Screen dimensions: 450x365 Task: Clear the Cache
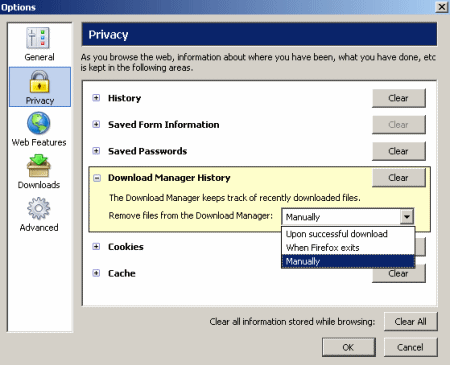click(399, 275)
